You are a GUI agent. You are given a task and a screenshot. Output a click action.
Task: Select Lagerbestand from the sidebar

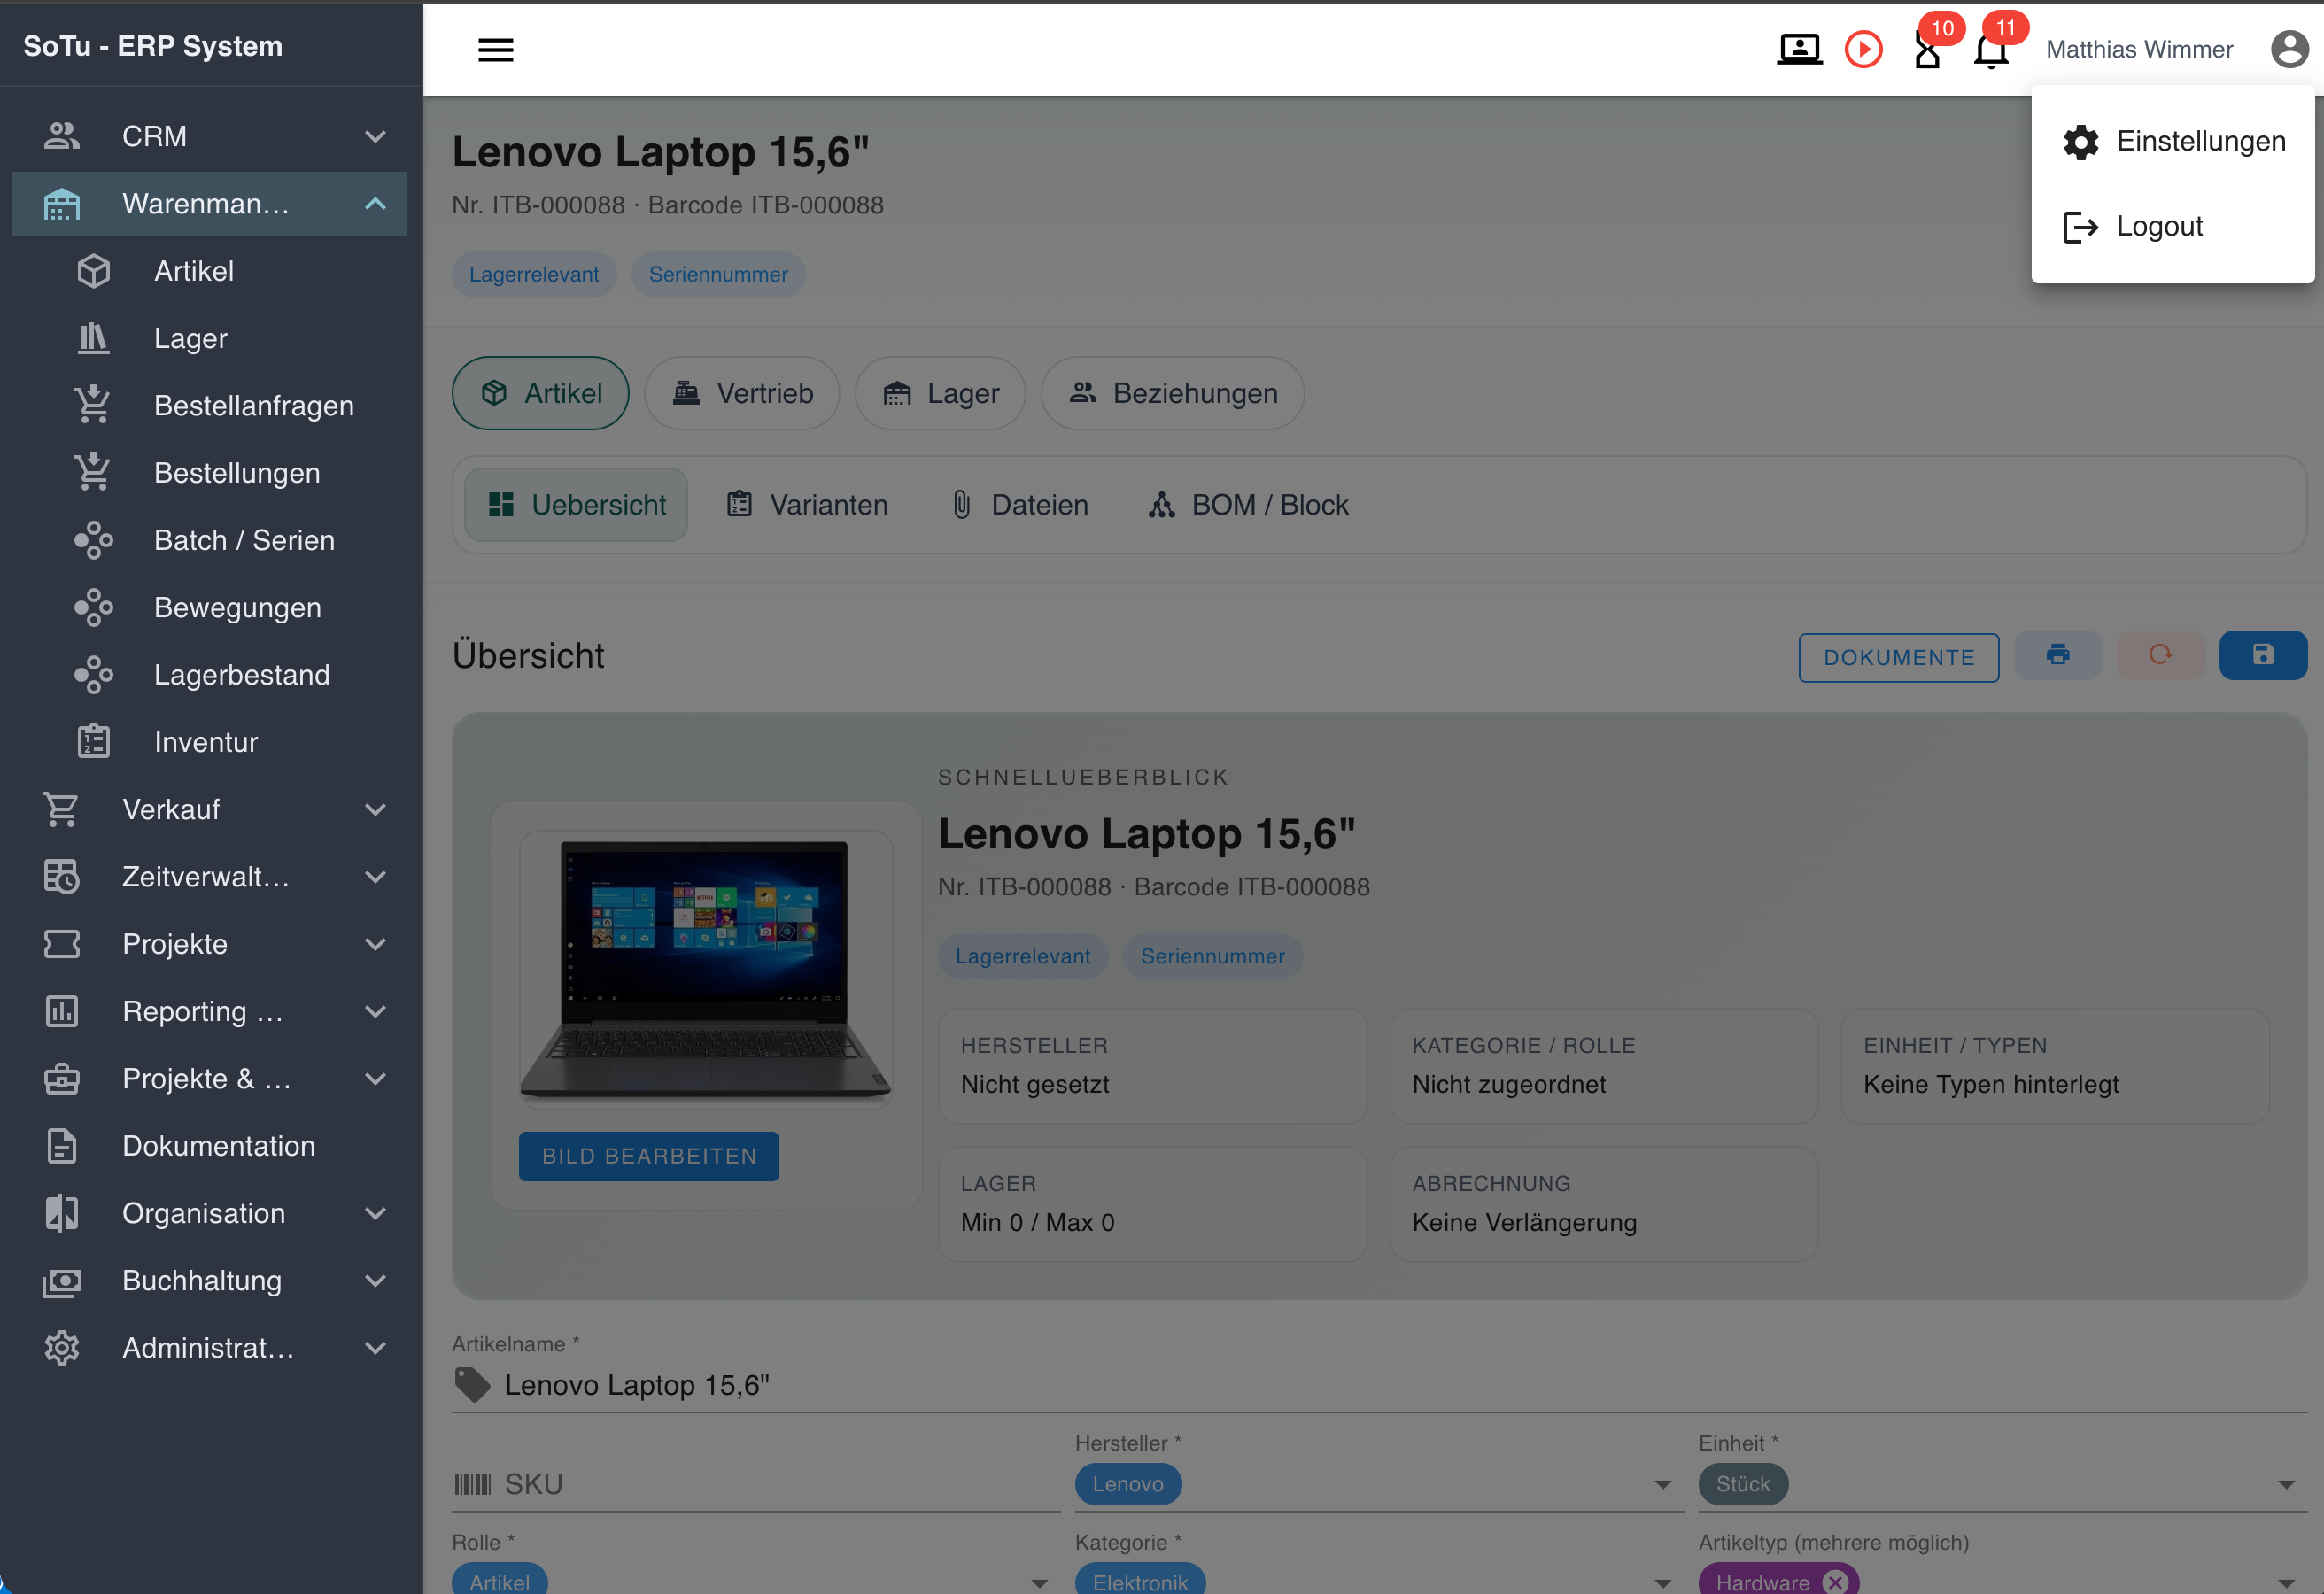tap(242, 674)
